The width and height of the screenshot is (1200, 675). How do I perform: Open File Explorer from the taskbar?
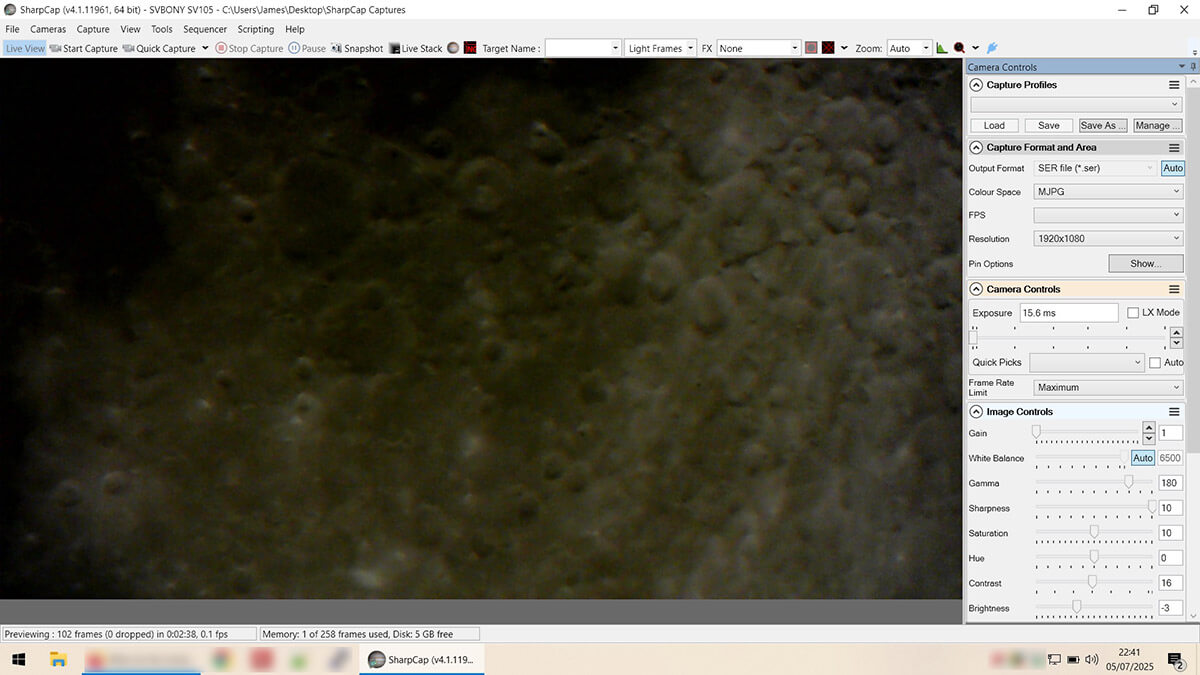point(58,659)
